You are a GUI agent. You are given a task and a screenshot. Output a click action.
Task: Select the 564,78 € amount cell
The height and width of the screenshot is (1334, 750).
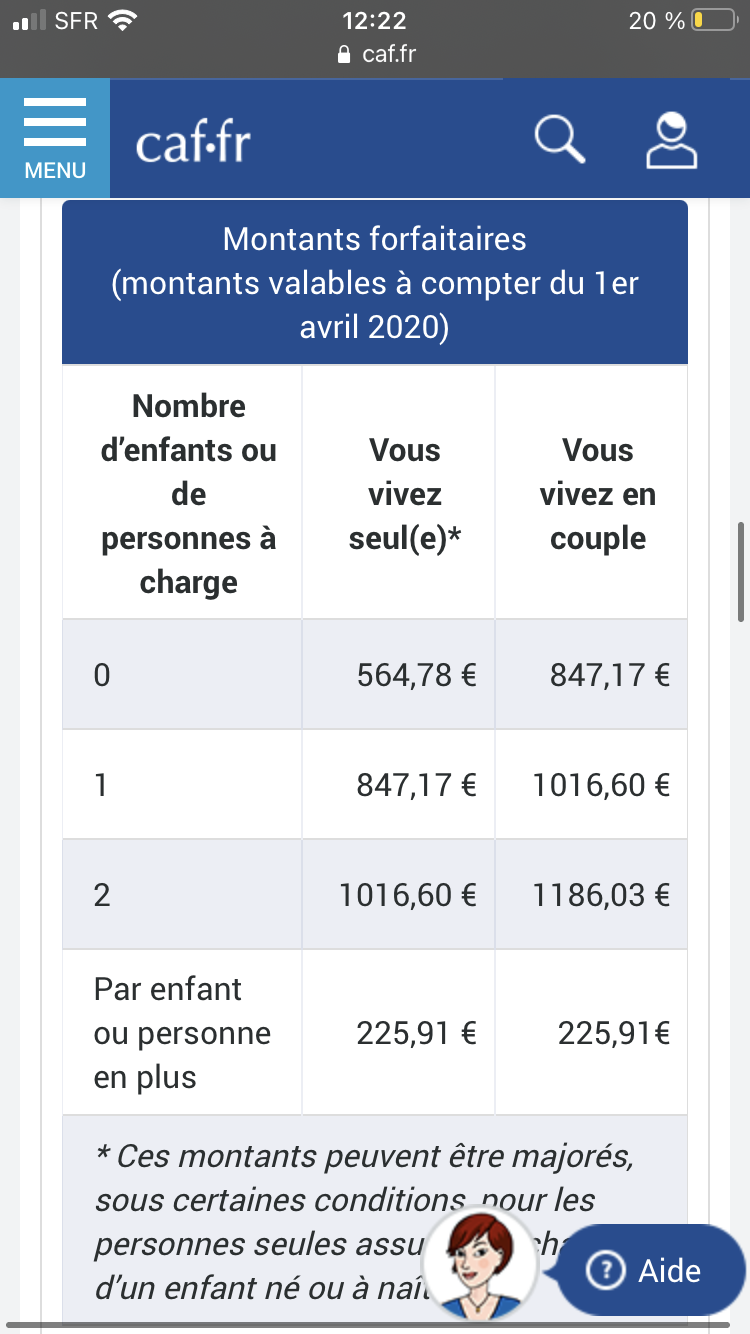pyautogui.click(x=416, y=675)
